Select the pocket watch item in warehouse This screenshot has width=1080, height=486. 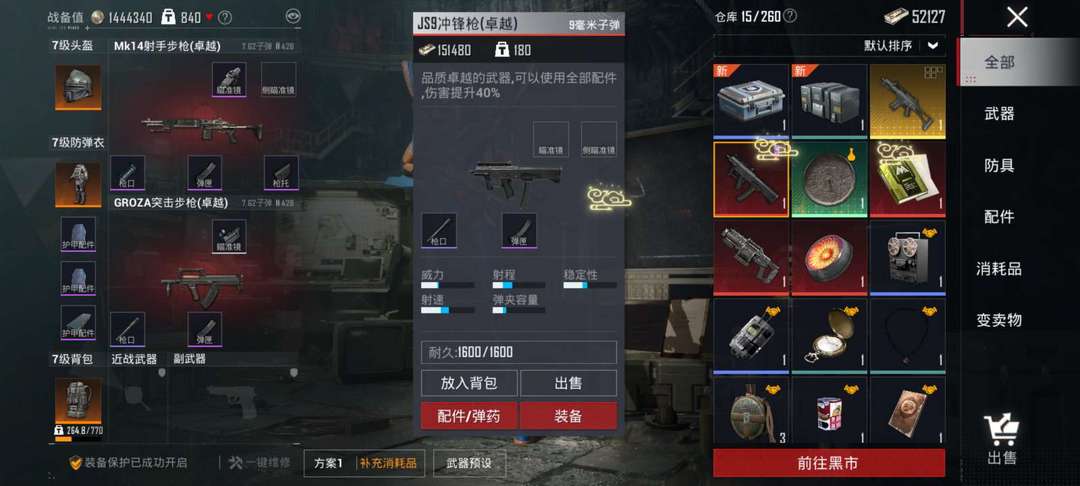[x=829, y=335]
